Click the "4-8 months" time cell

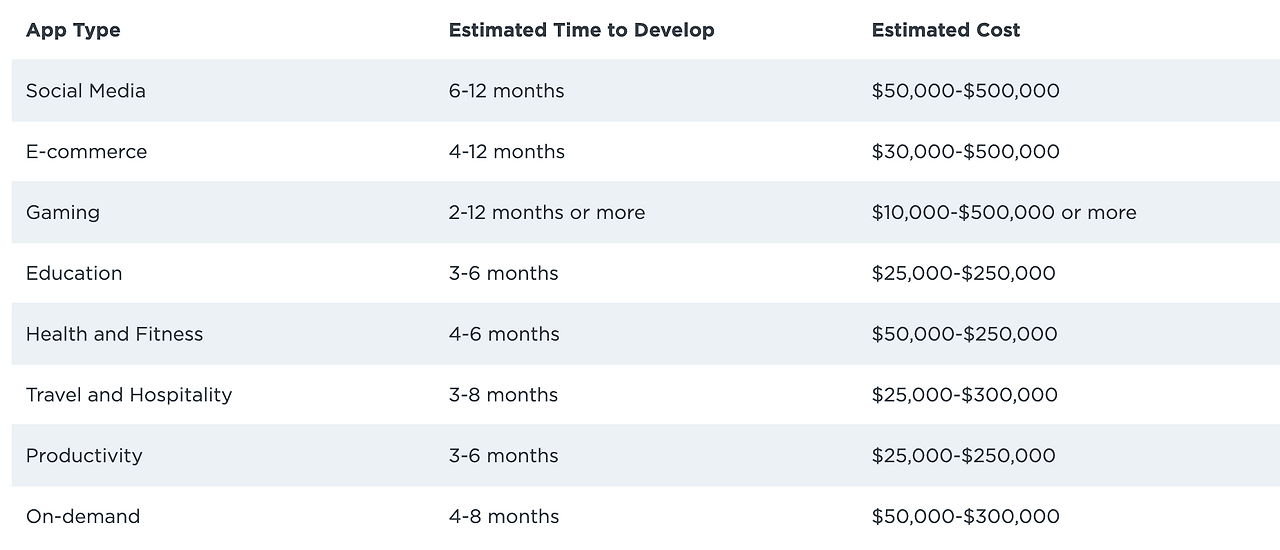click(x=504, y=517)
